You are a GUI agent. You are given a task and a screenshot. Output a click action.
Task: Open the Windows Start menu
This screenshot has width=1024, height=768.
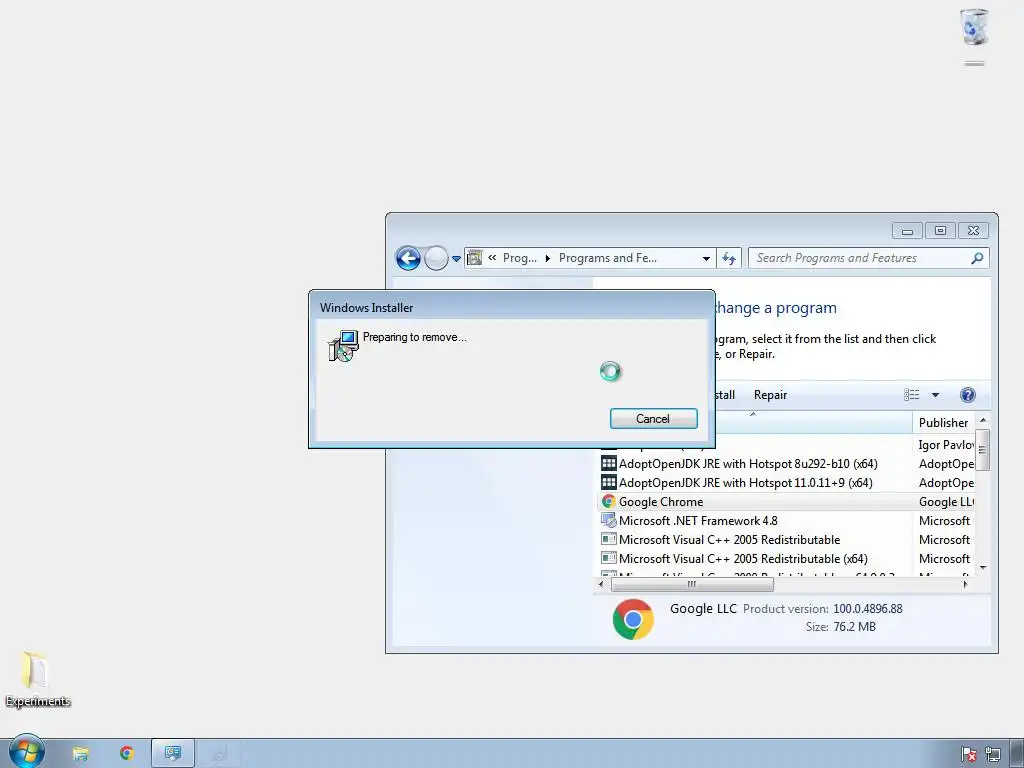coord(26,752)
